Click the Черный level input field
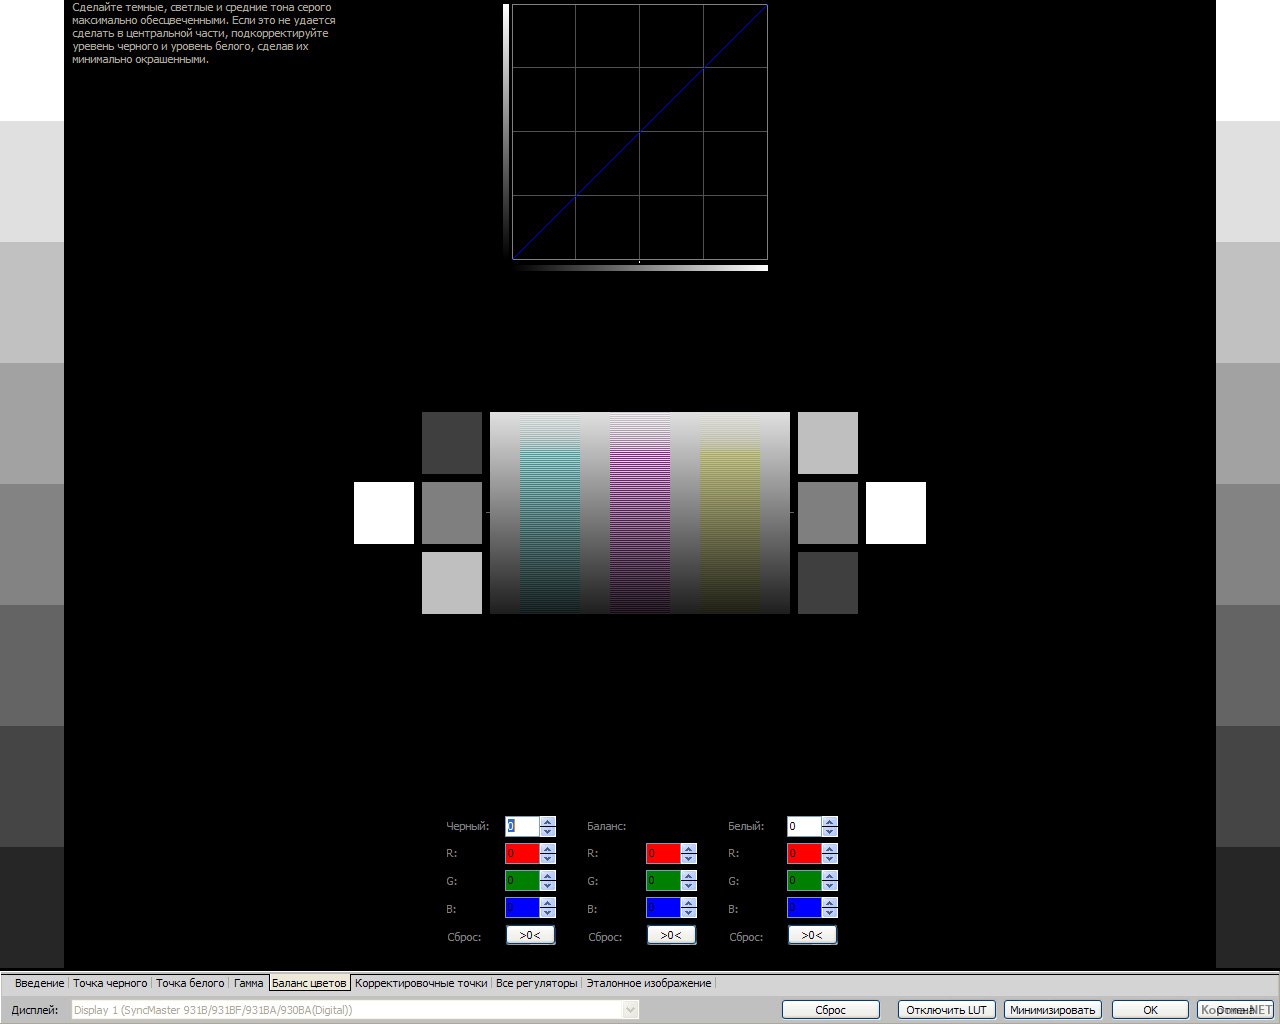1280x1024 pixels. tap(522, 826)
